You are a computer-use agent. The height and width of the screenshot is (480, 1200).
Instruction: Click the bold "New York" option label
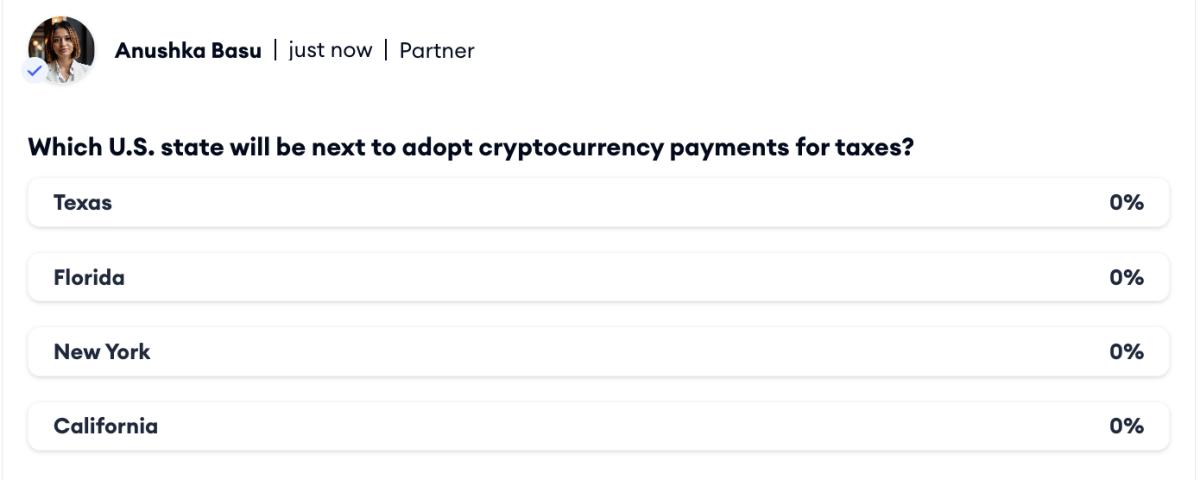click(102, 352)
